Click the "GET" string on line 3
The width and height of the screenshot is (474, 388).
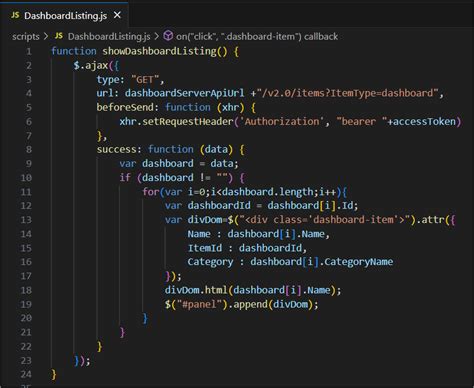pyautogui.click(x=145, y=80)
